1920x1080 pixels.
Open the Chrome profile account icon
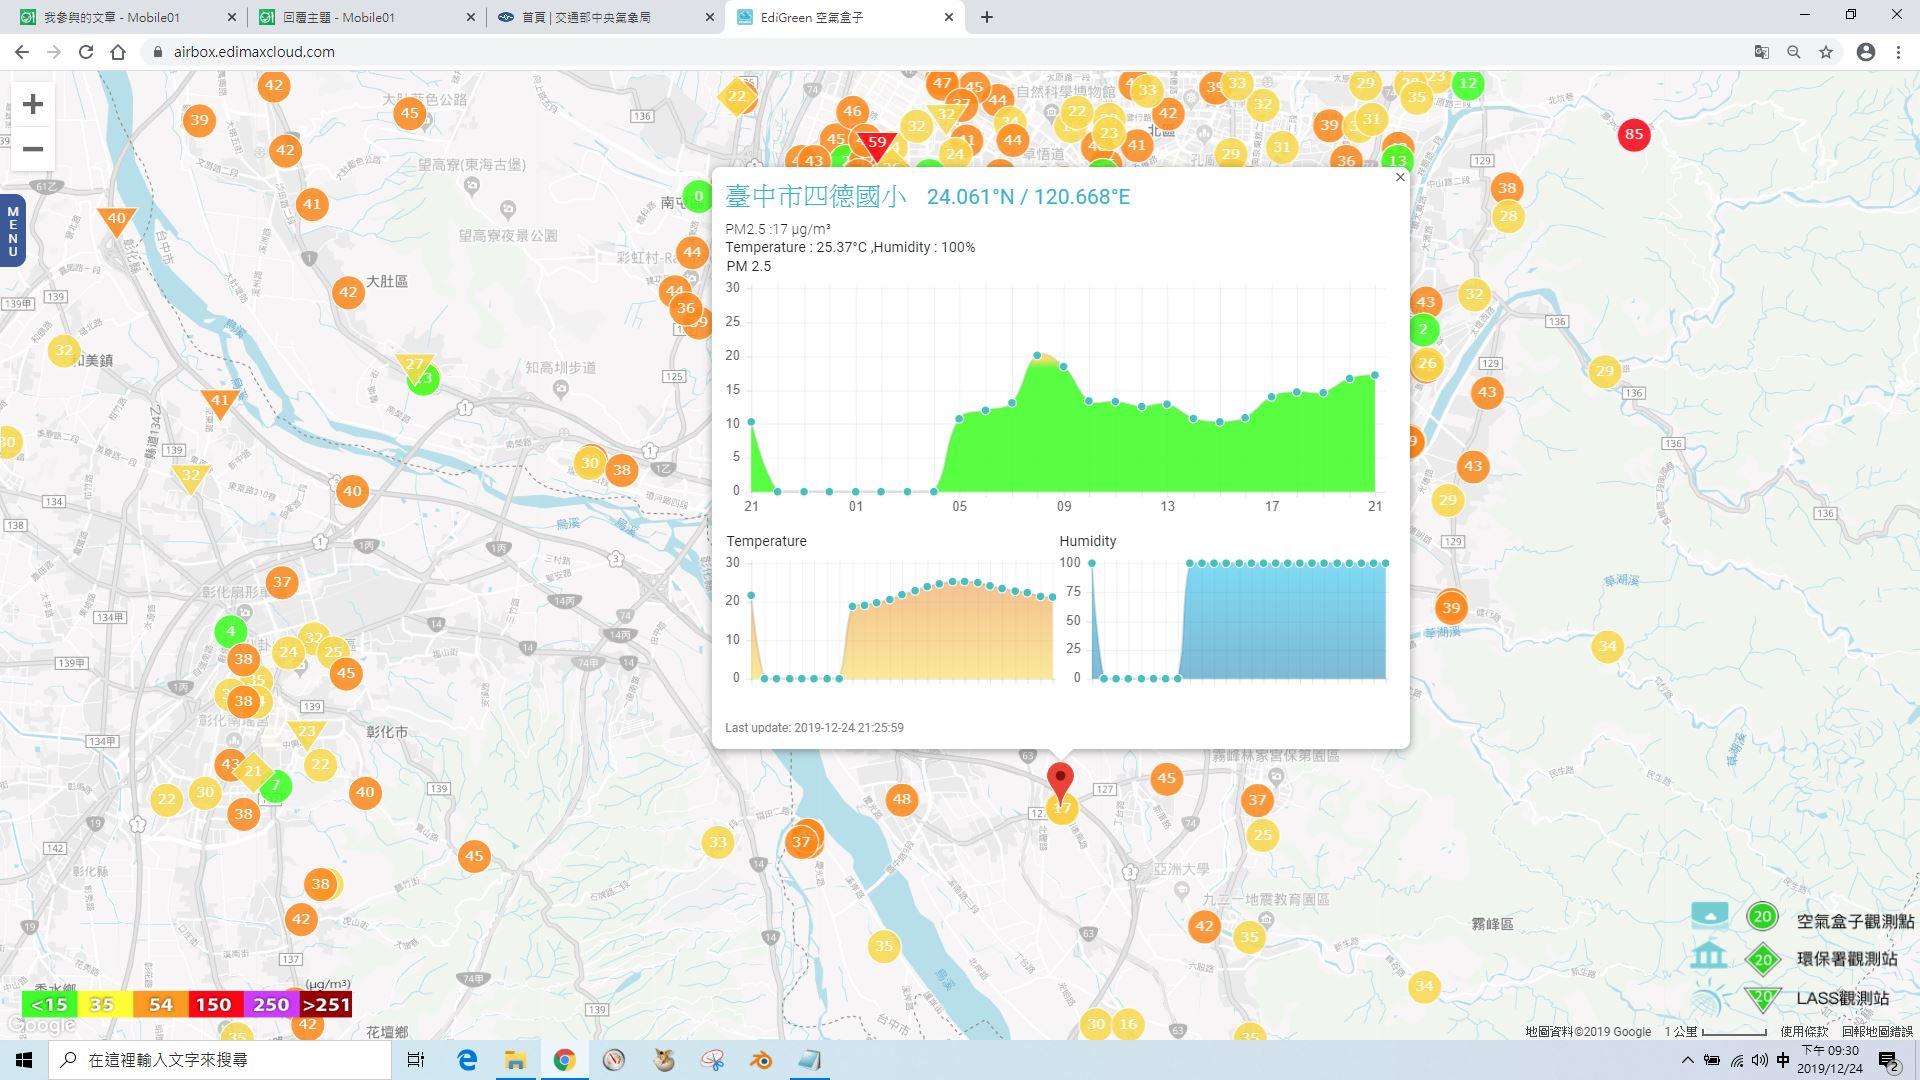point(1866,52)
